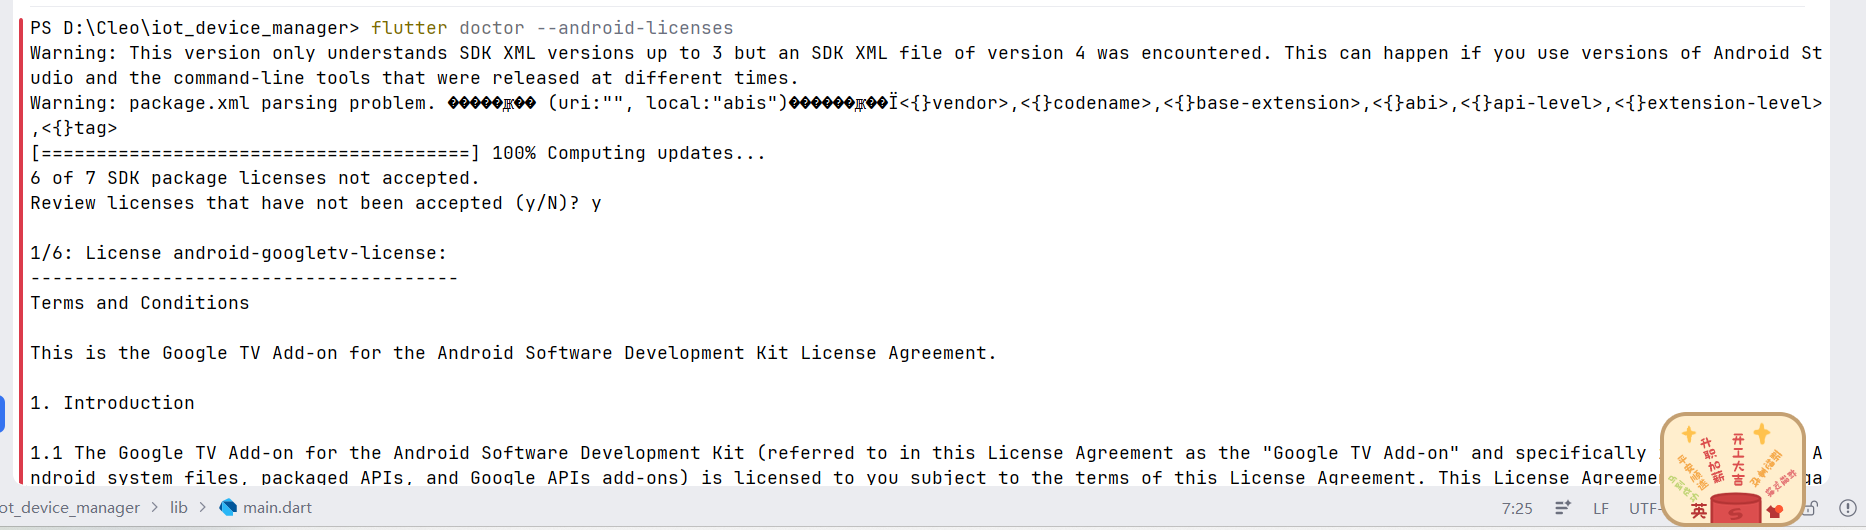Image resolution: width=1866 pixels, height=530 pixels.
Task: Click the festive Sogou IME floating panel
Action: click(x=1733, y=468)
